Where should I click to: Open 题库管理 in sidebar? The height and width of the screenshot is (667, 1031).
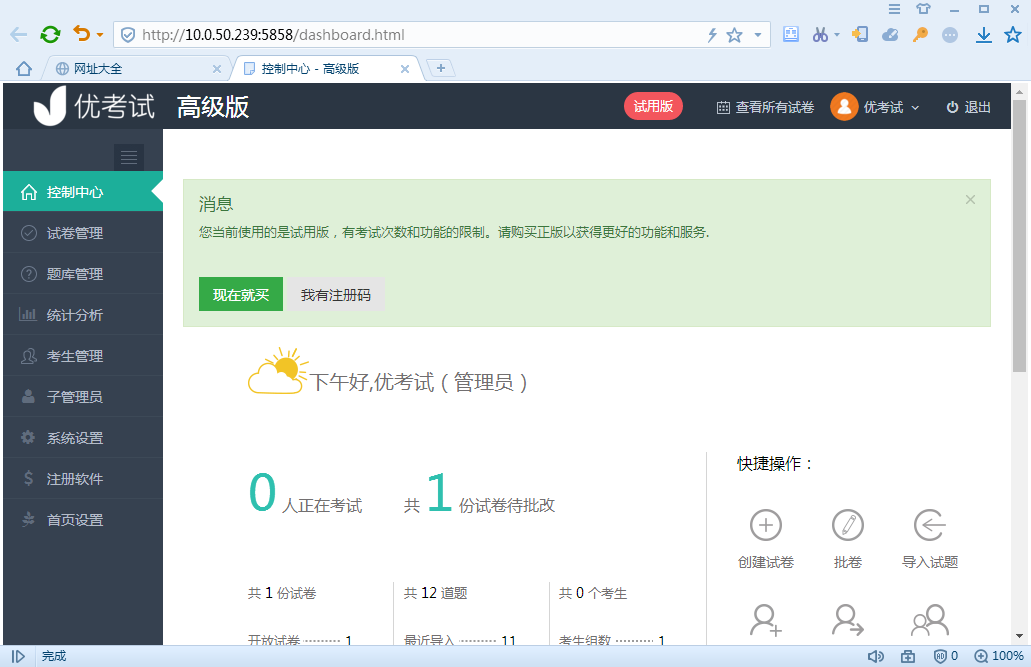tap(83, 274)
